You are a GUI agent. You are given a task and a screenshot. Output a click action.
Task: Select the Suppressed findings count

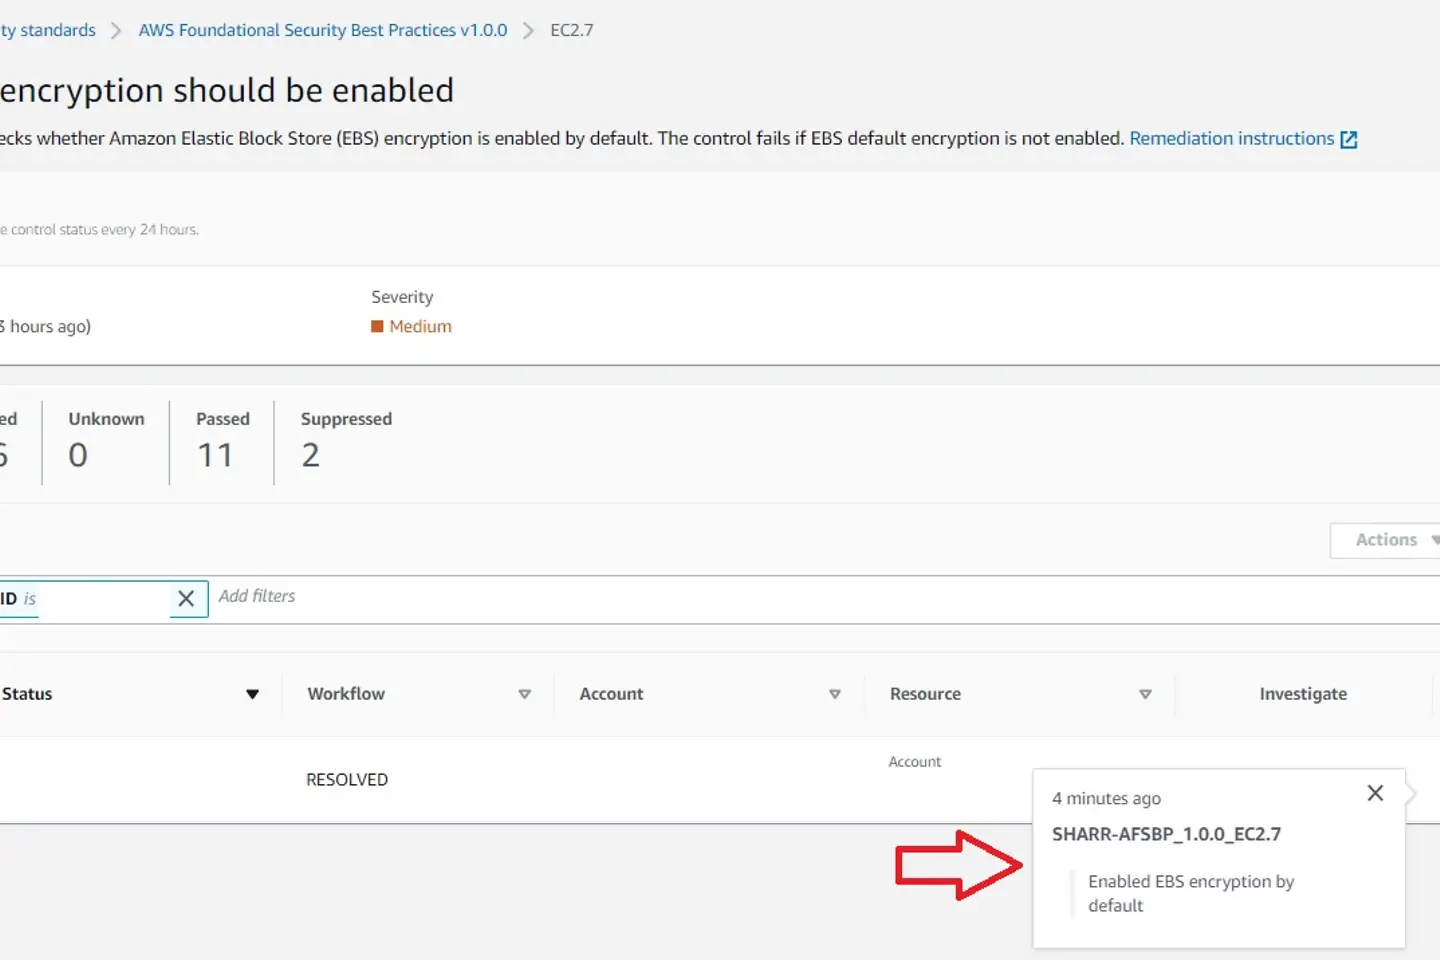point(311,455)
